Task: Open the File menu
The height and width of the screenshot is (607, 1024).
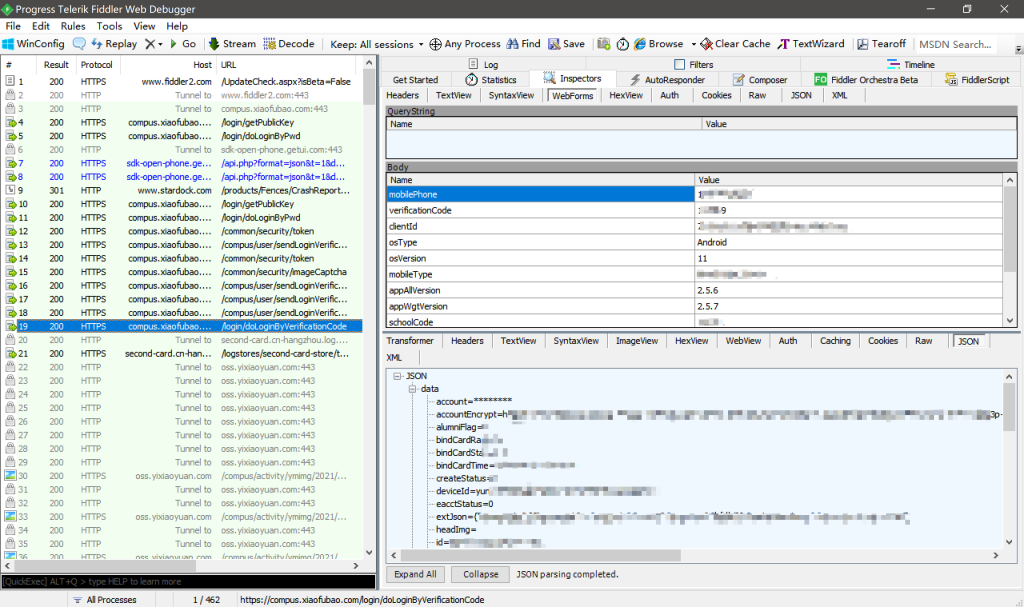Action: [13, 26]
